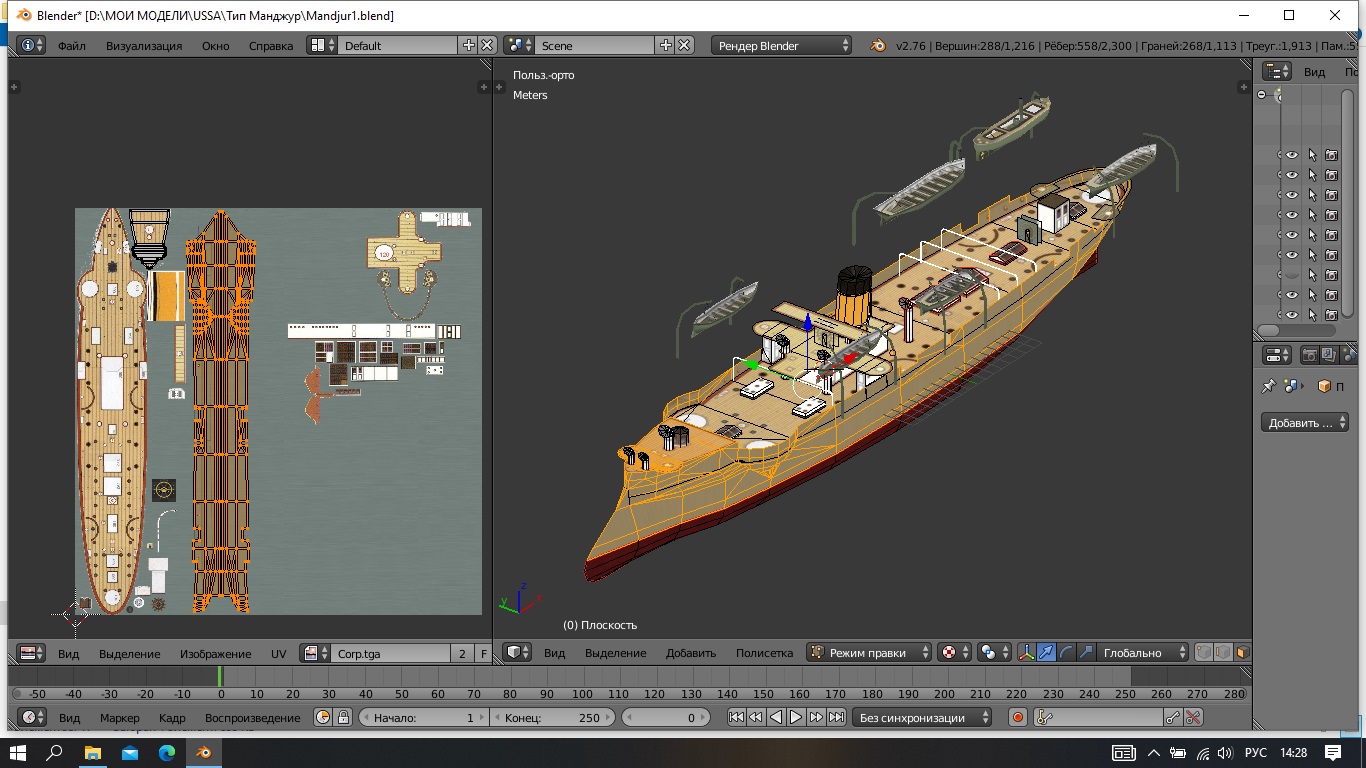Open the Файл menu
The width and height of the screenshot is (1366, 768).
pyautogui.click(x=71, y=45)
